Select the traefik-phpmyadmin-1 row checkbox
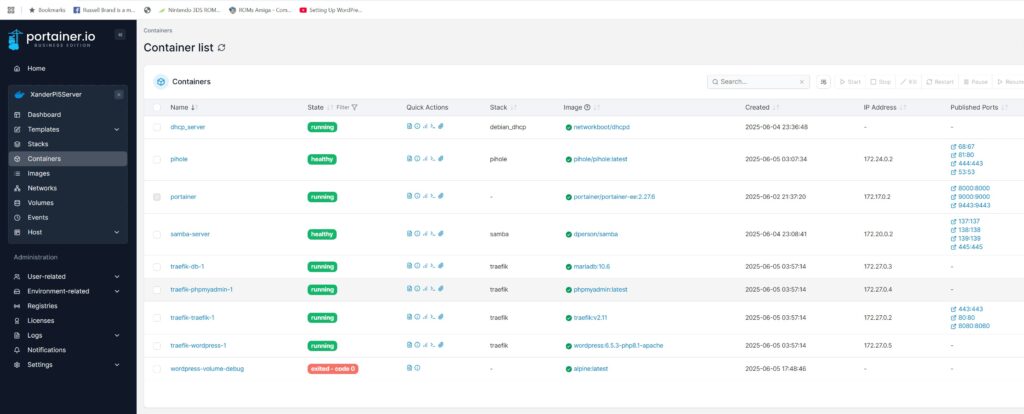This screenshot has width=1024, height=414. (x=157, y=289)
